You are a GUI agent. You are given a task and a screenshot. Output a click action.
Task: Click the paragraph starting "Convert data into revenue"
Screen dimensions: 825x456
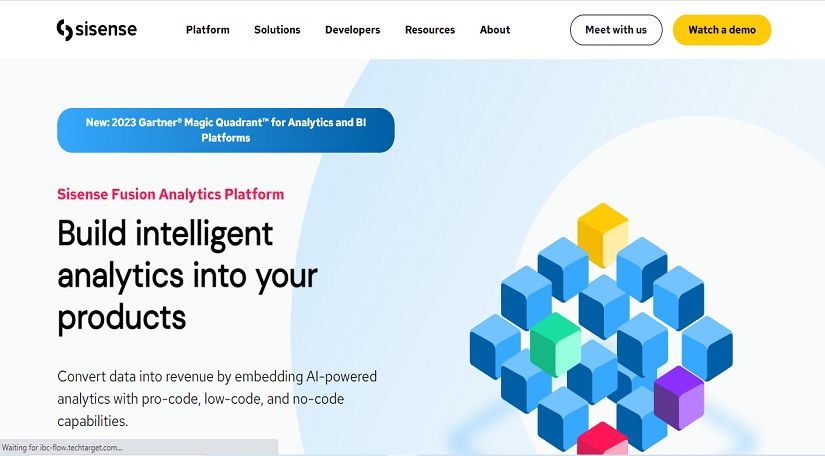pyautogui.click(x=217, y=399)
